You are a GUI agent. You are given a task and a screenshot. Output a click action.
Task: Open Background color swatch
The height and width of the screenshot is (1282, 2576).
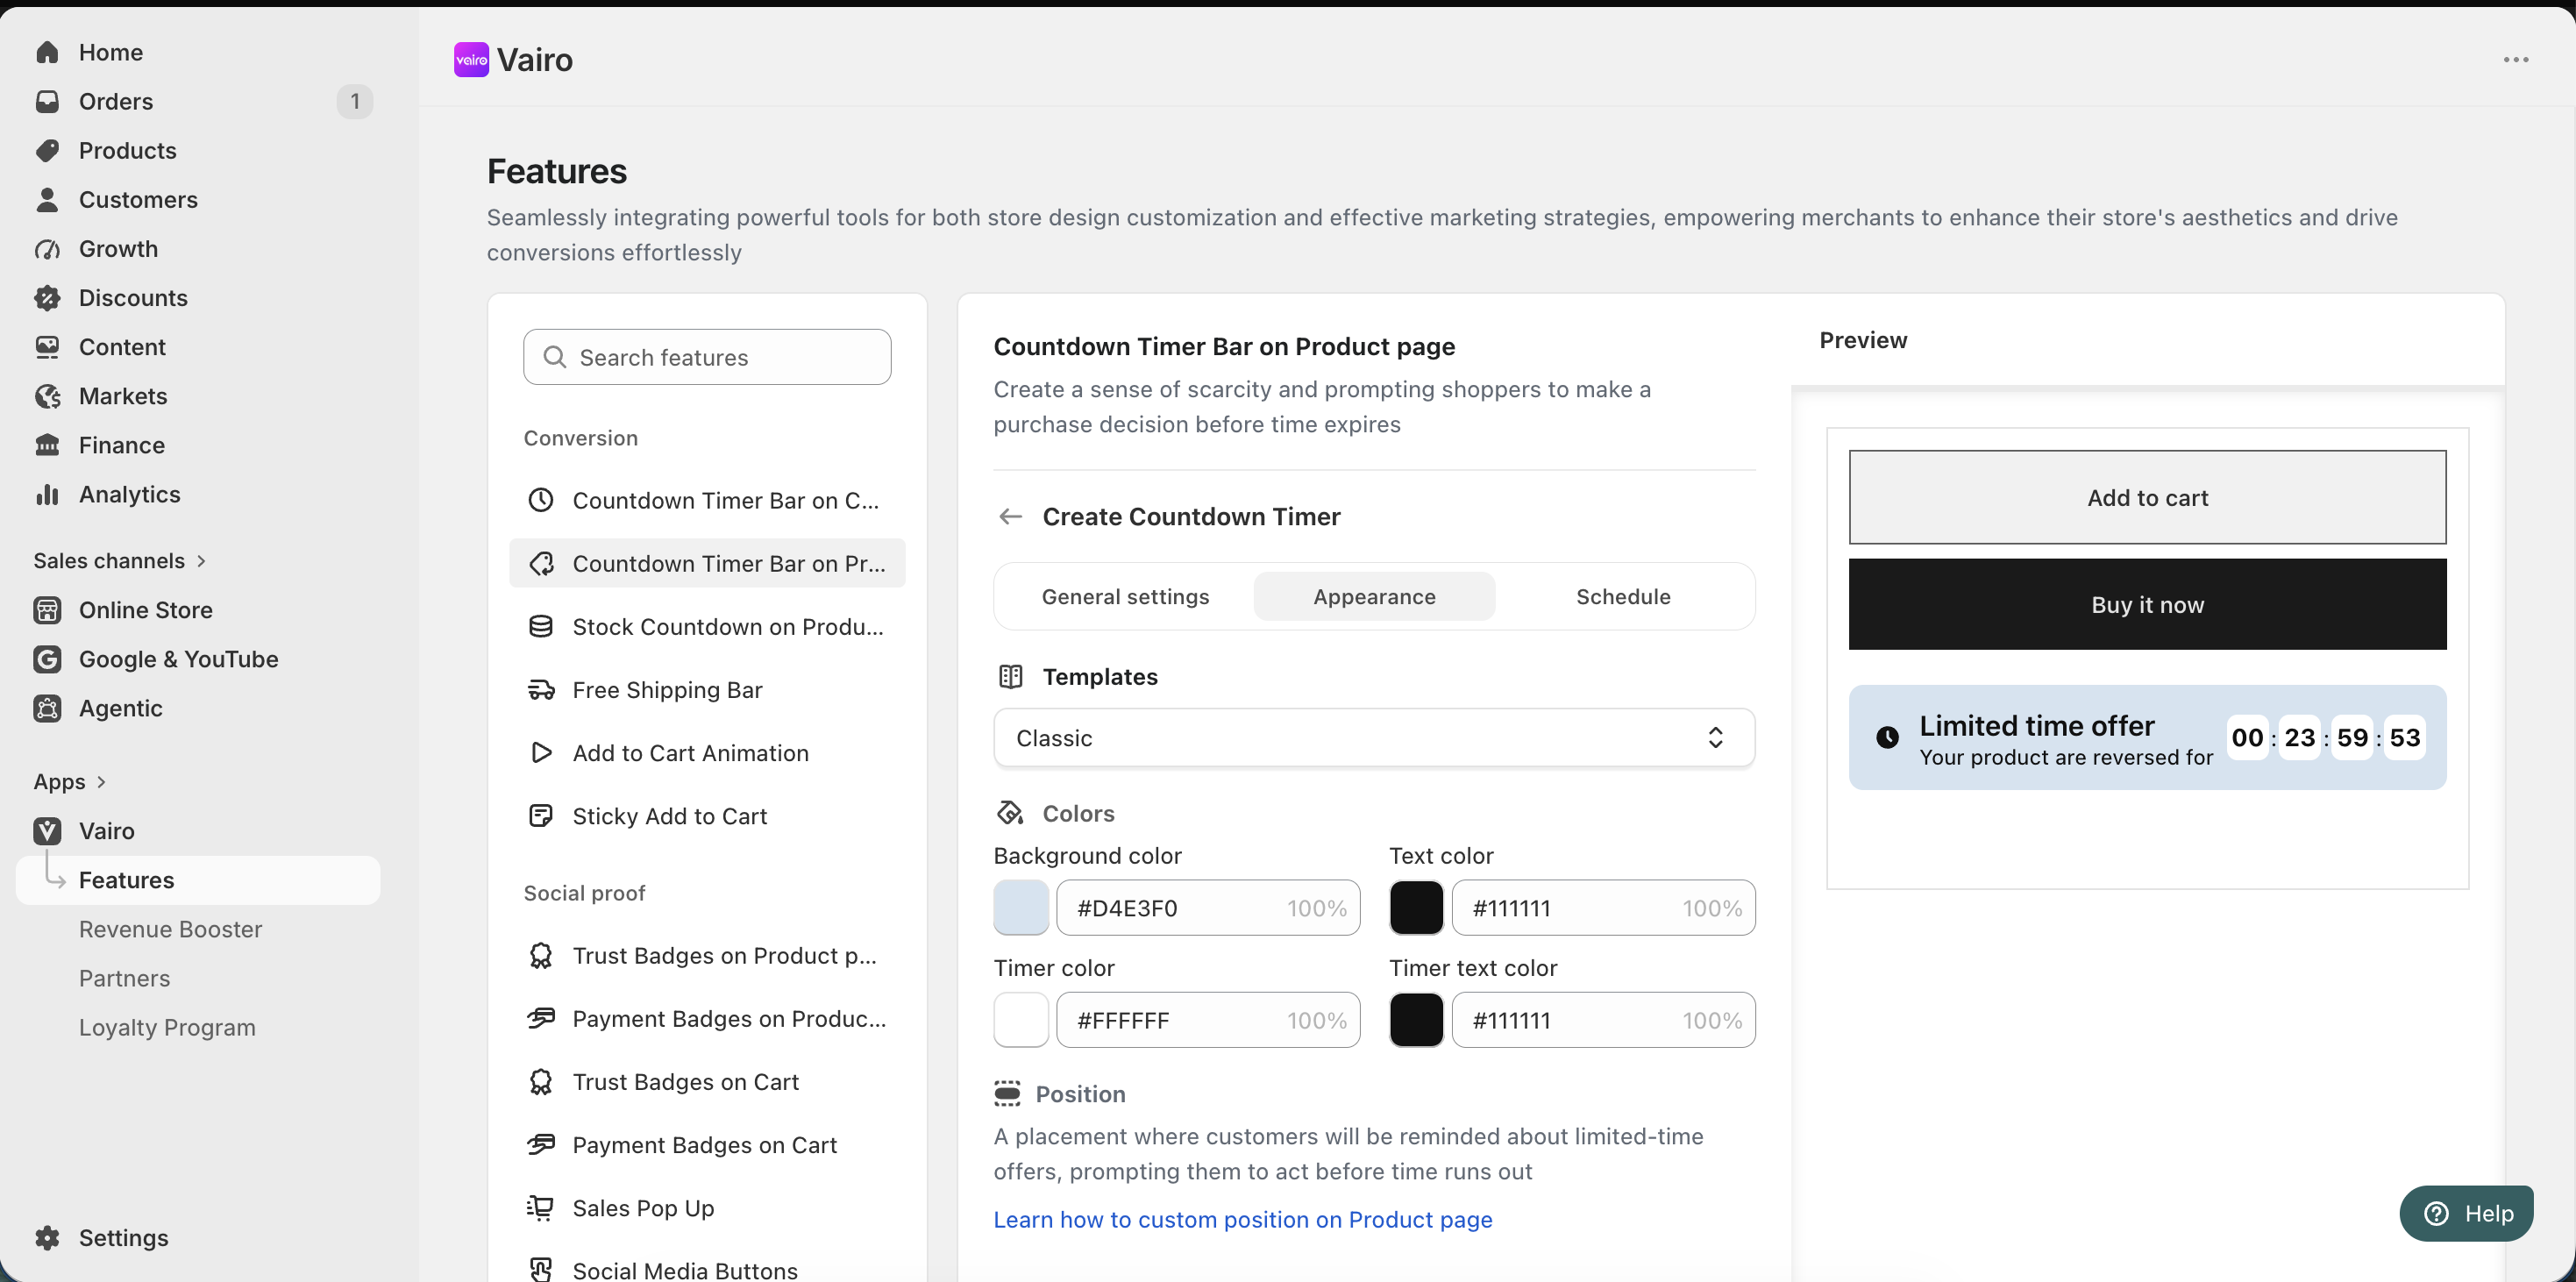click(x=1021, y=907)
